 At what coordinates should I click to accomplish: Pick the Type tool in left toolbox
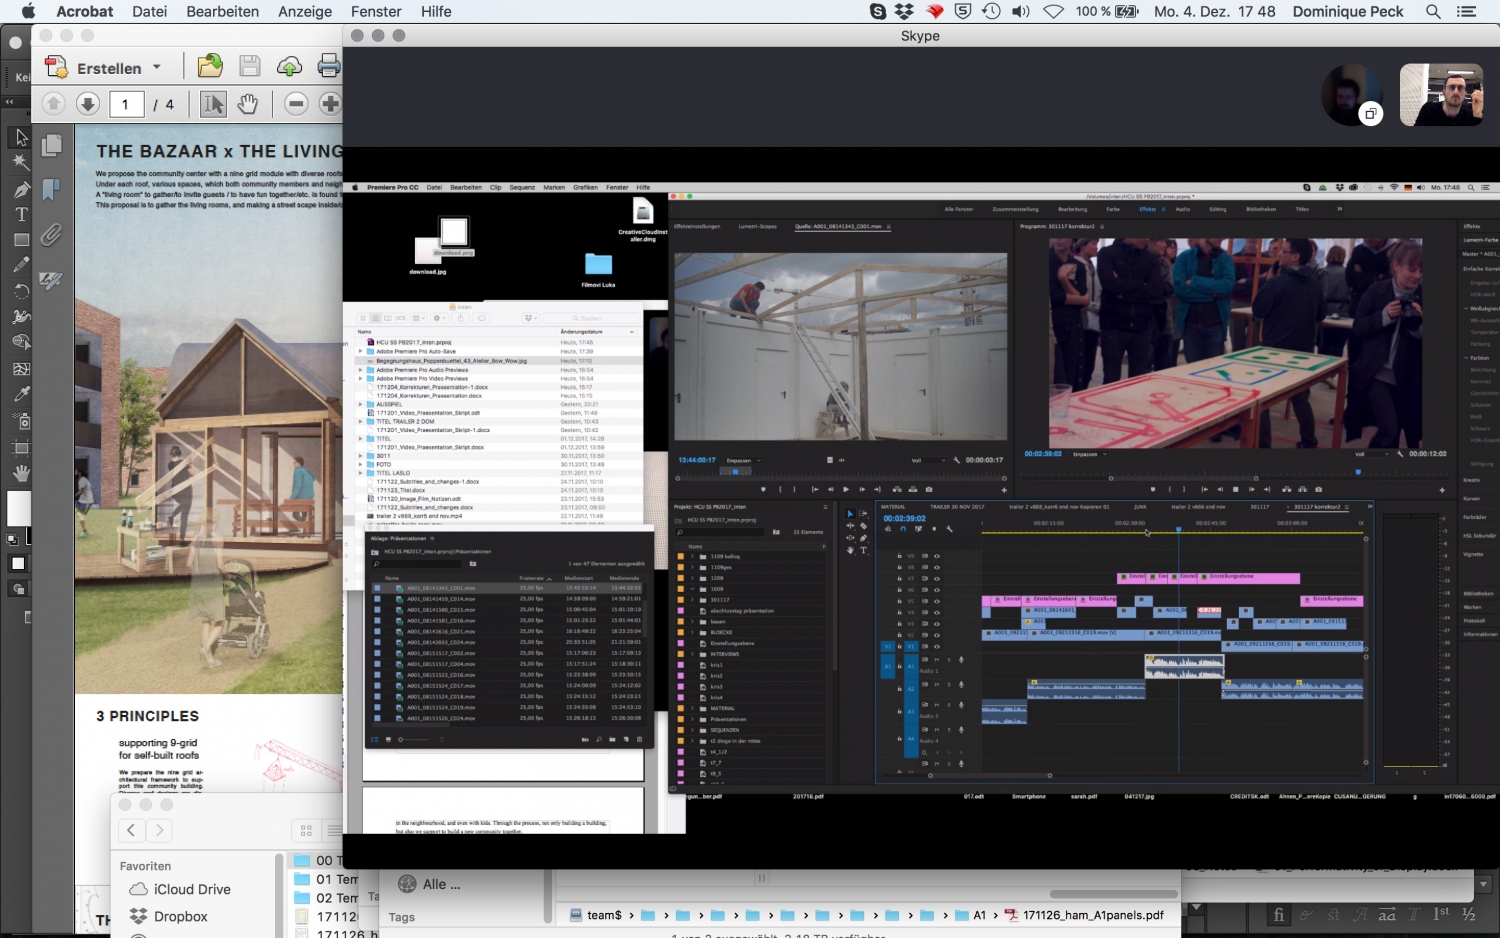21,214
